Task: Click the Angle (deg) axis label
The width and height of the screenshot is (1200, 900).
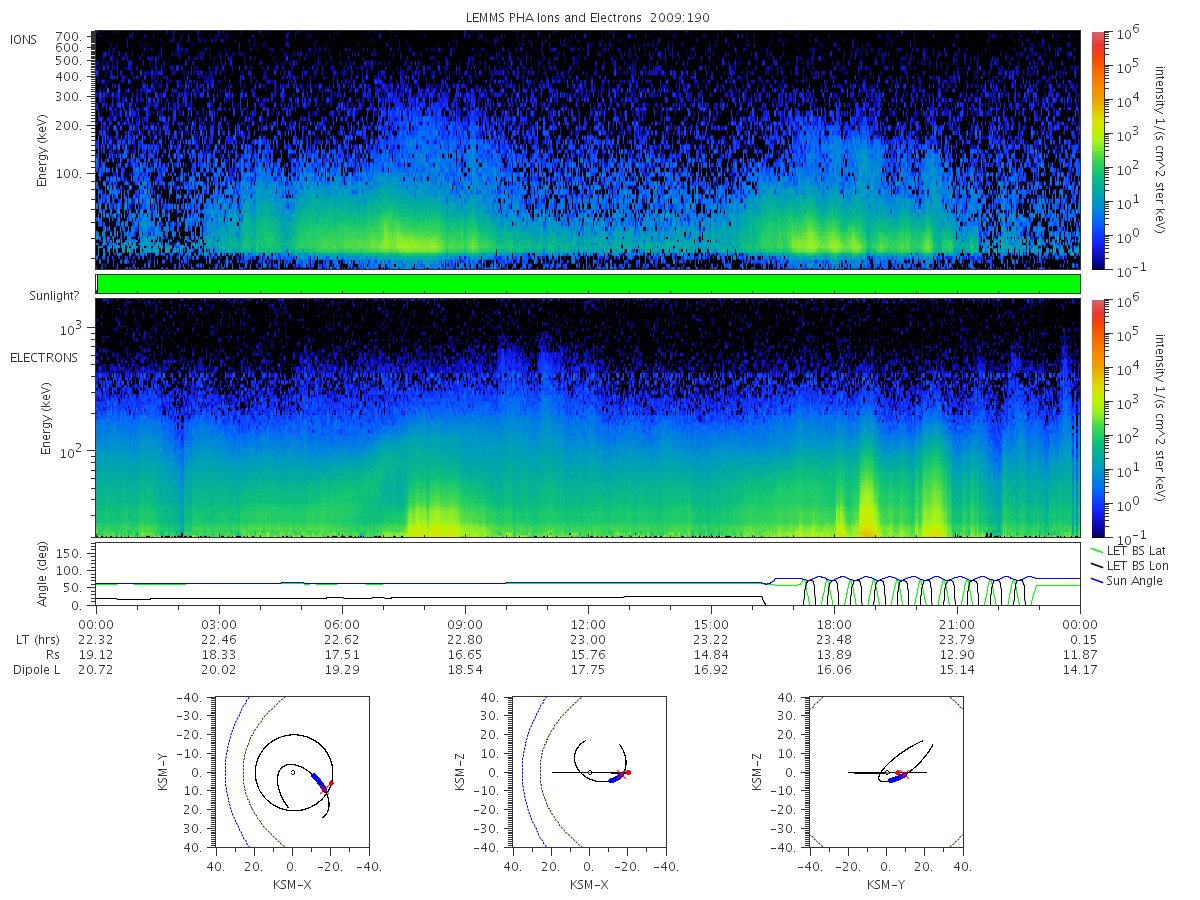Action: click(x=43, y=577)
